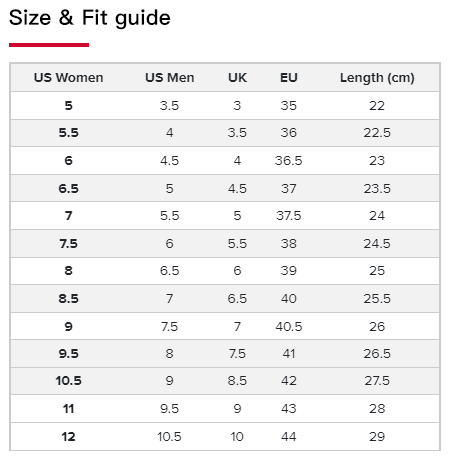Select the US Women size 10.5 cell
Viewport: 467px width, 458px height.
coord(68,381)
